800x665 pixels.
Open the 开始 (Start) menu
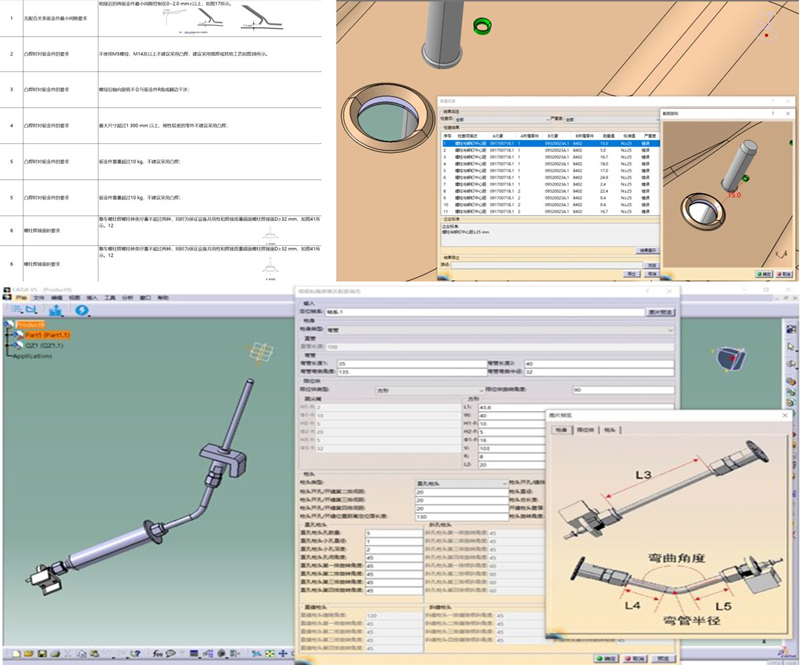pos(20,298)
